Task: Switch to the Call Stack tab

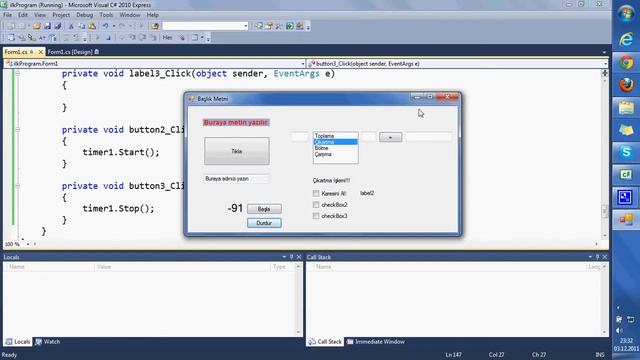Action: pos(325,342)
